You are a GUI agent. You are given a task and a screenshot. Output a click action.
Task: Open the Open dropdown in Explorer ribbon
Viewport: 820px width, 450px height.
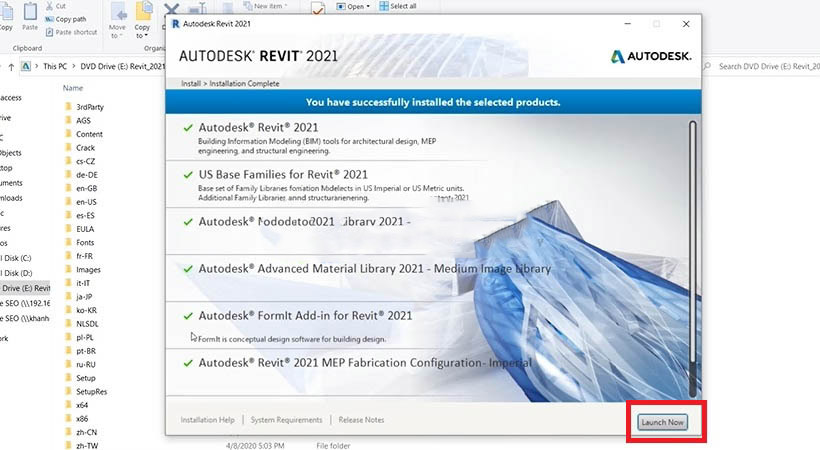(353, 6)
